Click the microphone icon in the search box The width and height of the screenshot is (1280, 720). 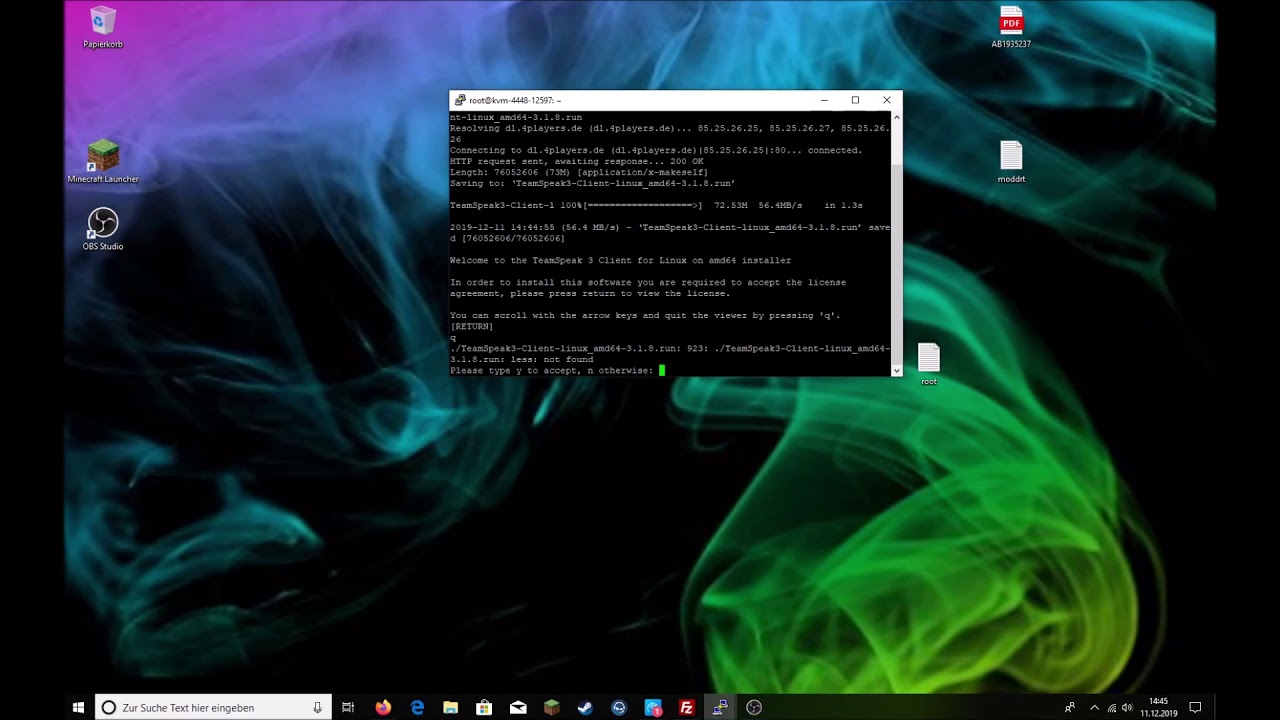coord(317,707)
